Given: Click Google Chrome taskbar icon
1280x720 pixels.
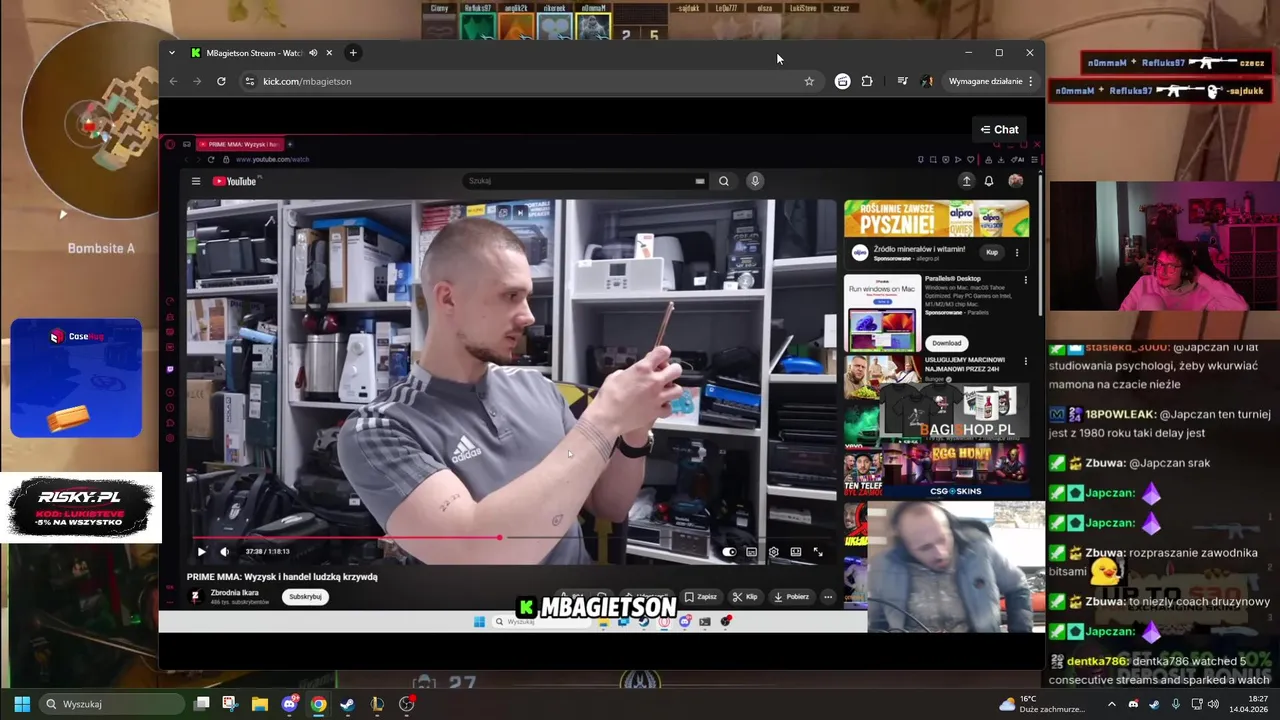Looking at the screenshot, I should 318,704.
